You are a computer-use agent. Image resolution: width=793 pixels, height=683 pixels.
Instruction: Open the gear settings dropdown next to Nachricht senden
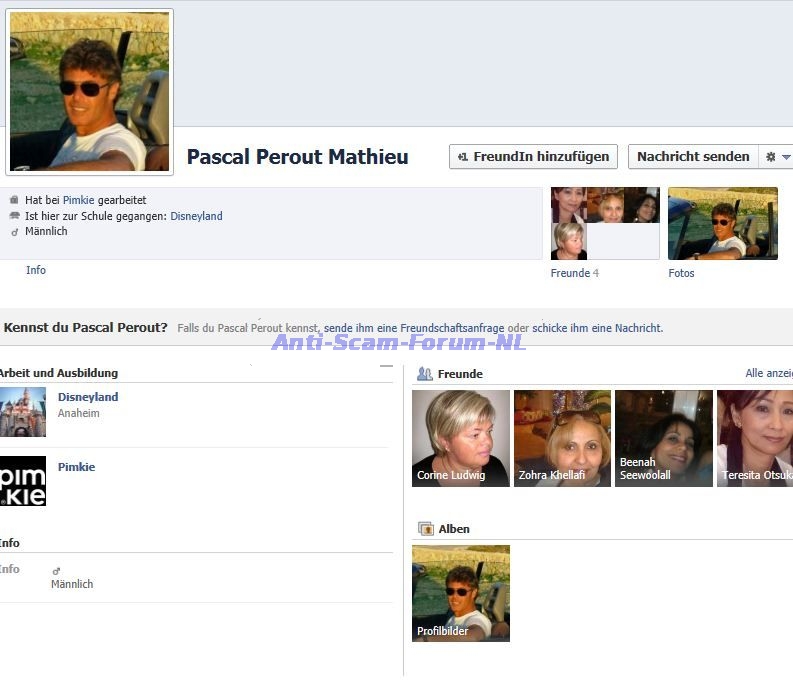pyautogui.click(x=777, y=157)
